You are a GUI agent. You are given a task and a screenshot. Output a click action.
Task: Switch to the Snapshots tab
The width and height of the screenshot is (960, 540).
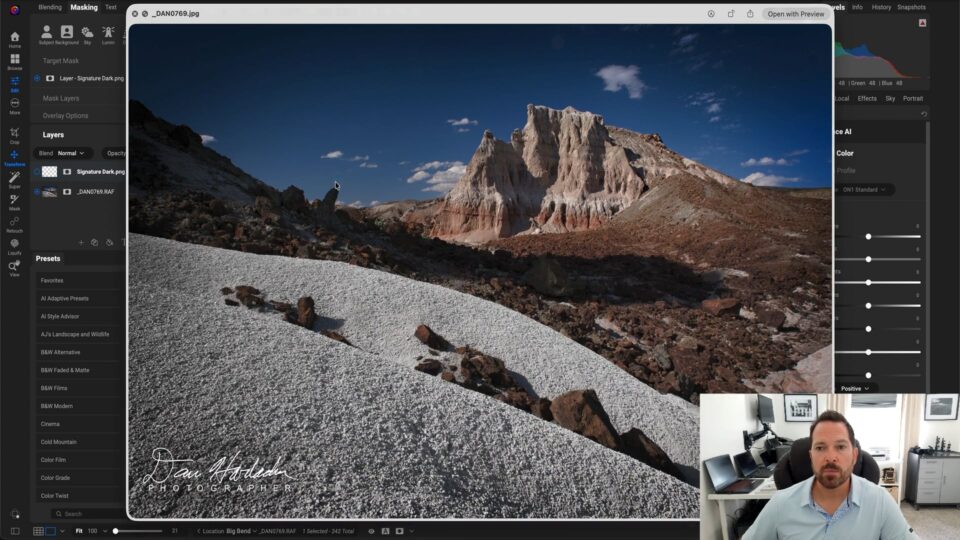pos(911,7)
